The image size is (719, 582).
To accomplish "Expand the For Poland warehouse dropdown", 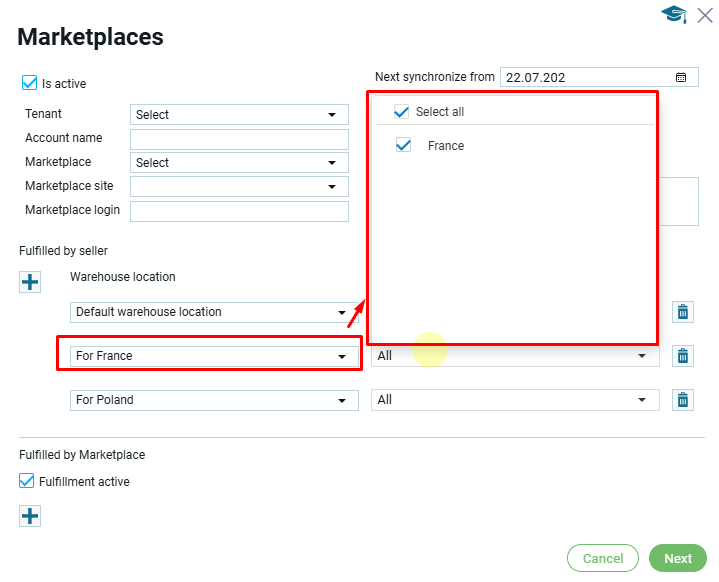I will (215, 400).
